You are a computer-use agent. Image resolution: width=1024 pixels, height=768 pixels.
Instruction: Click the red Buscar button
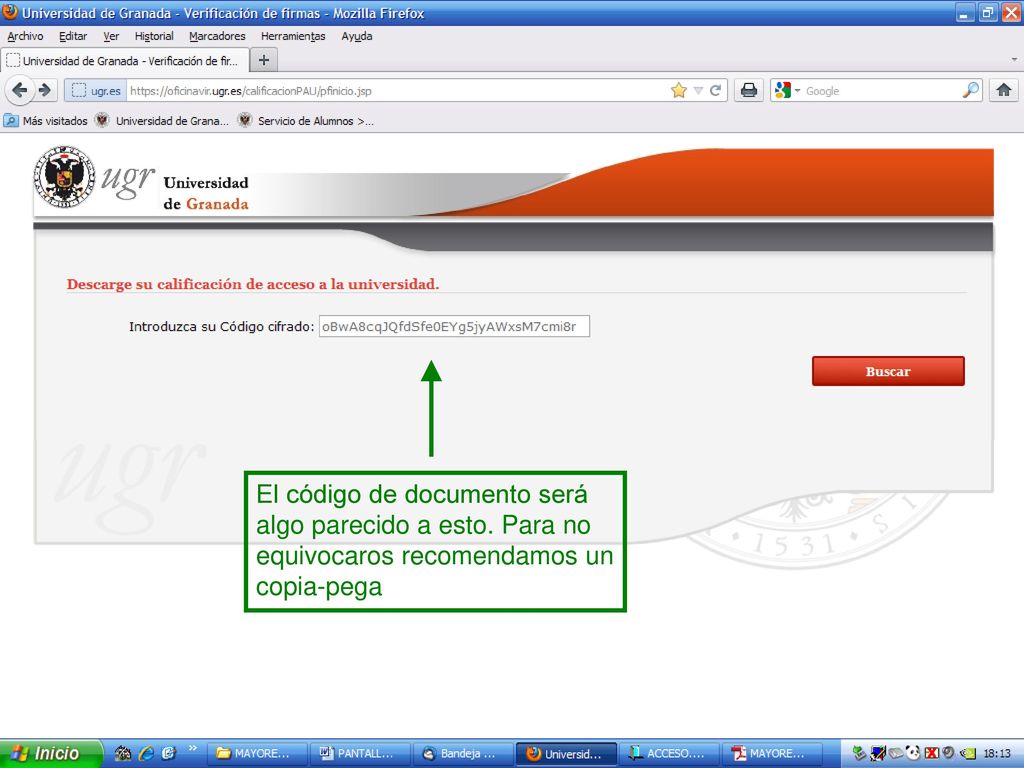(x=888, y=371)
